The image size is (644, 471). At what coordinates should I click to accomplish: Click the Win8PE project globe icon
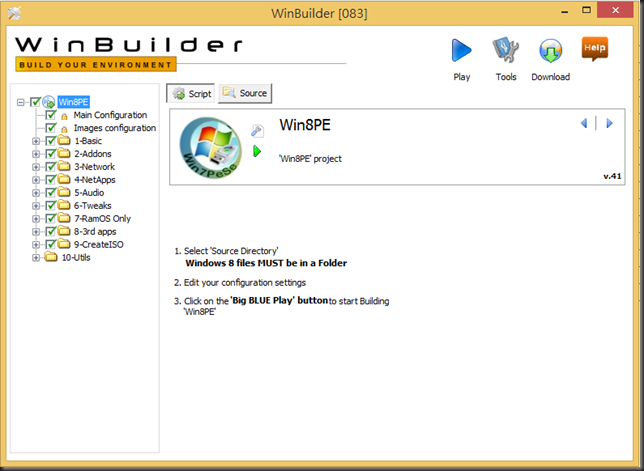tap(49, 102)
